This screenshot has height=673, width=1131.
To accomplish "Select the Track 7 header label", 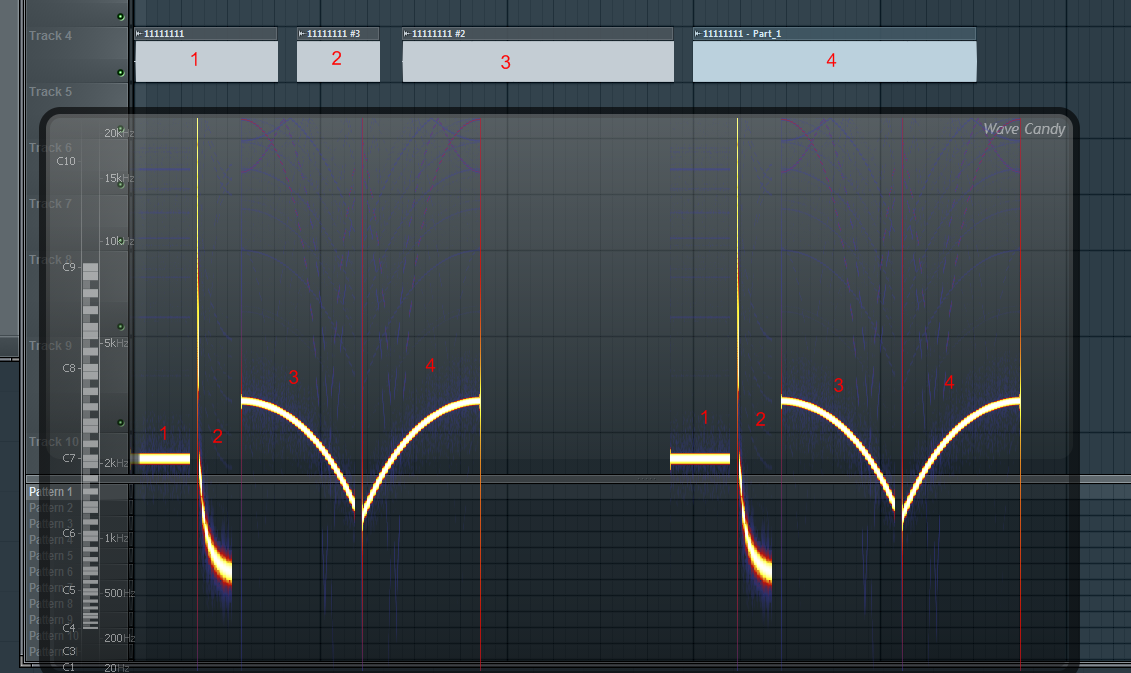I will 50,204.
